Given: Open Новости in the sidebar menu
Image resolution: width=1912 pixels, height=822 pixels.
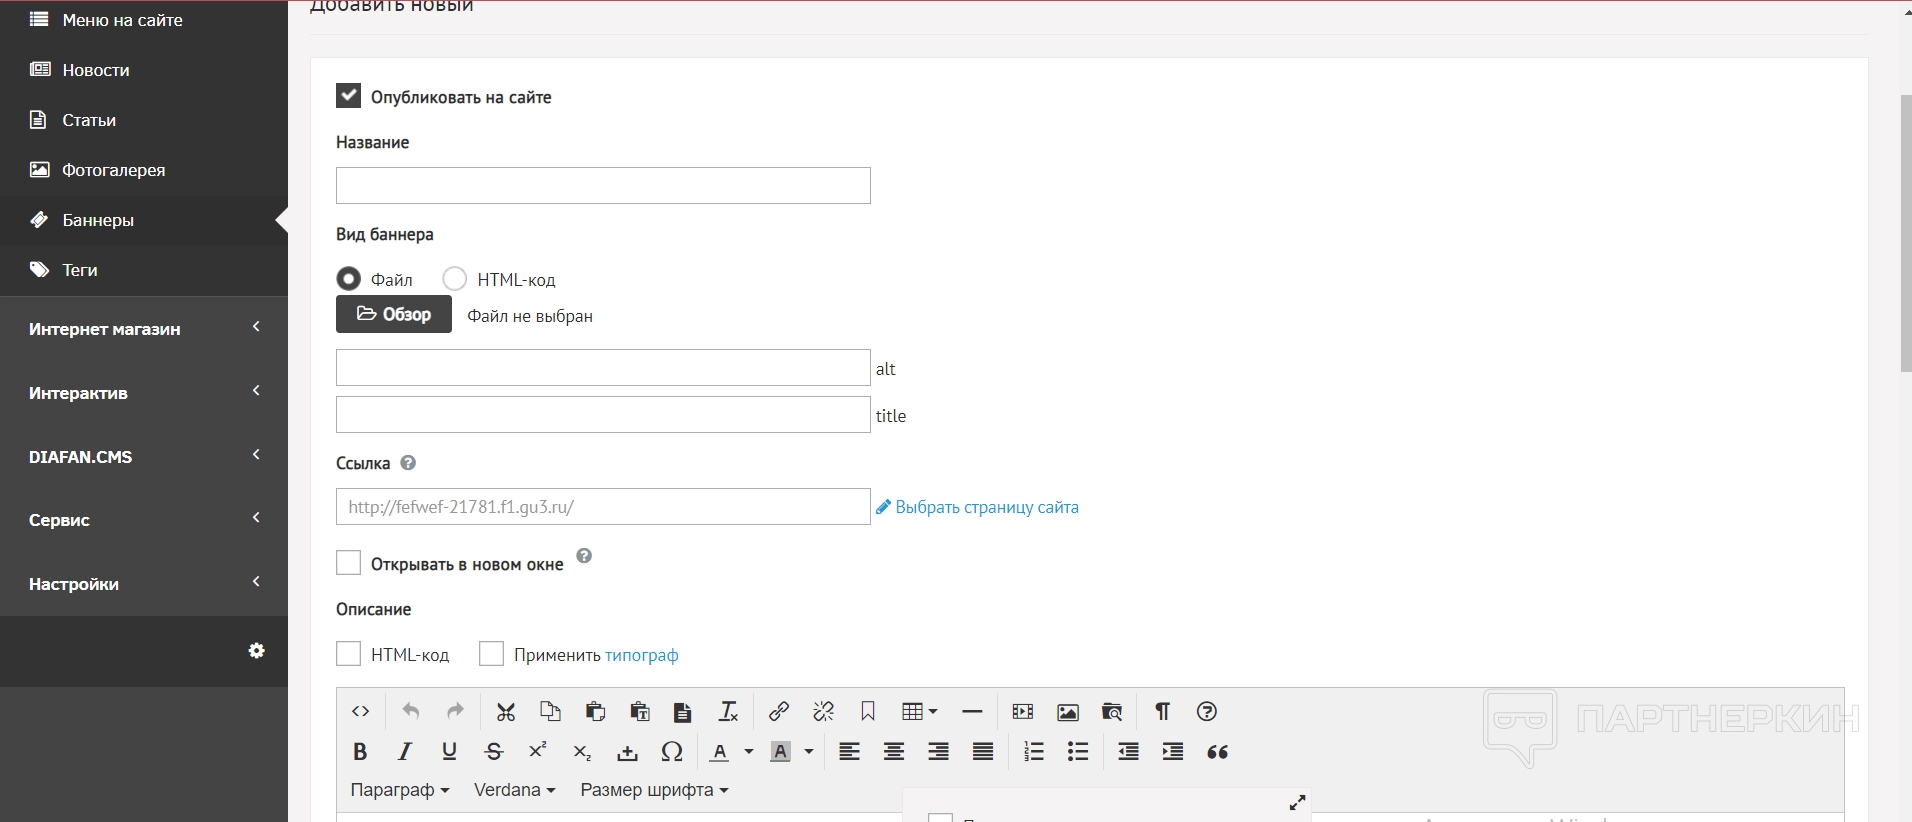Looking at the screenshot, I should click(96, 70).
